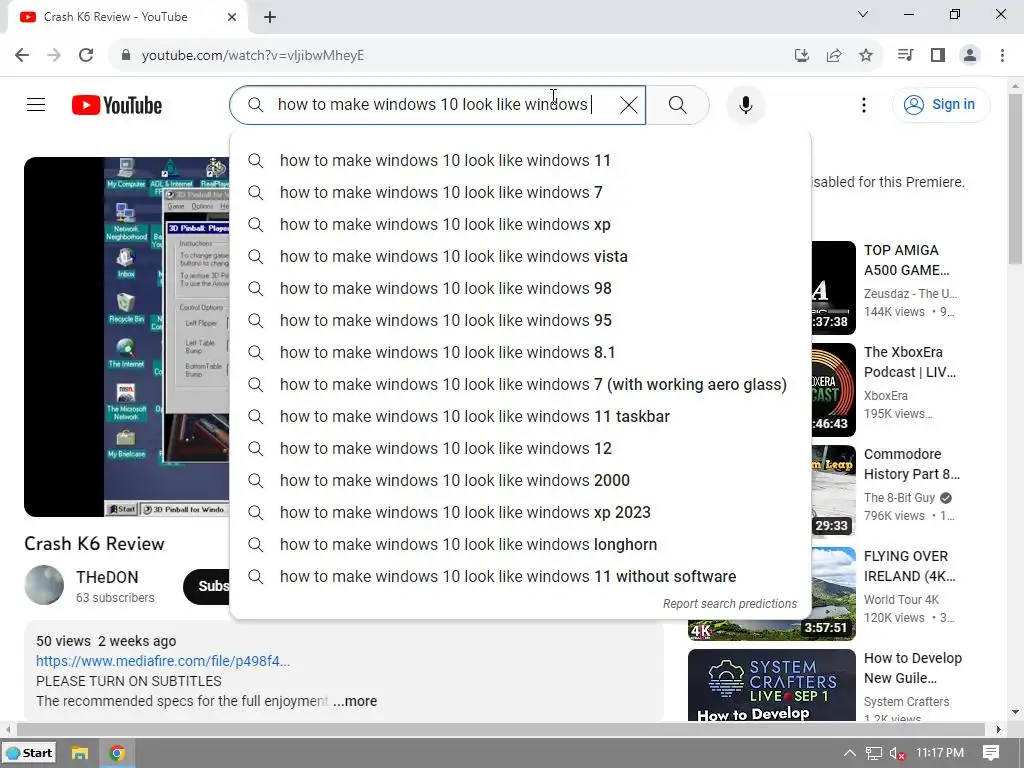Viewport: 1024px width, 768px height.
Task: Open the notification center icon
Action: [991, 753]
